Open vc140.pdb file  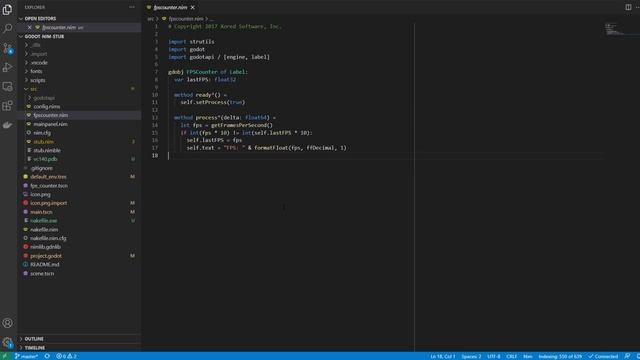(45, 159)
